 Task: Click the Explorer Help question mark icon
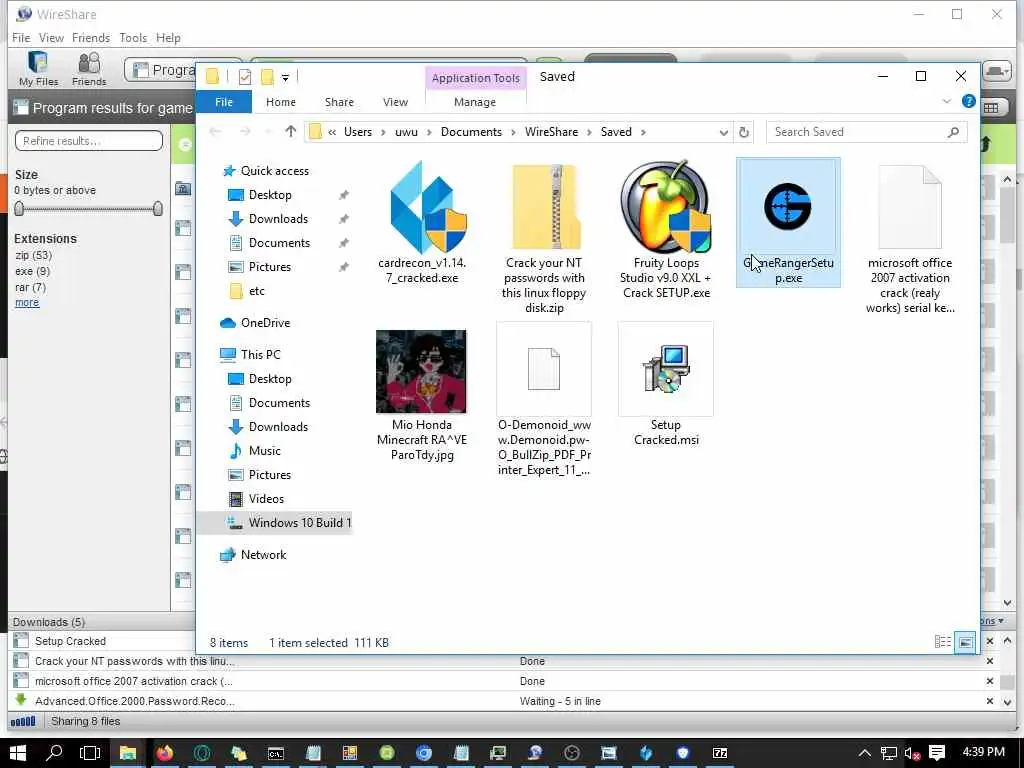(x=968, y=101)
